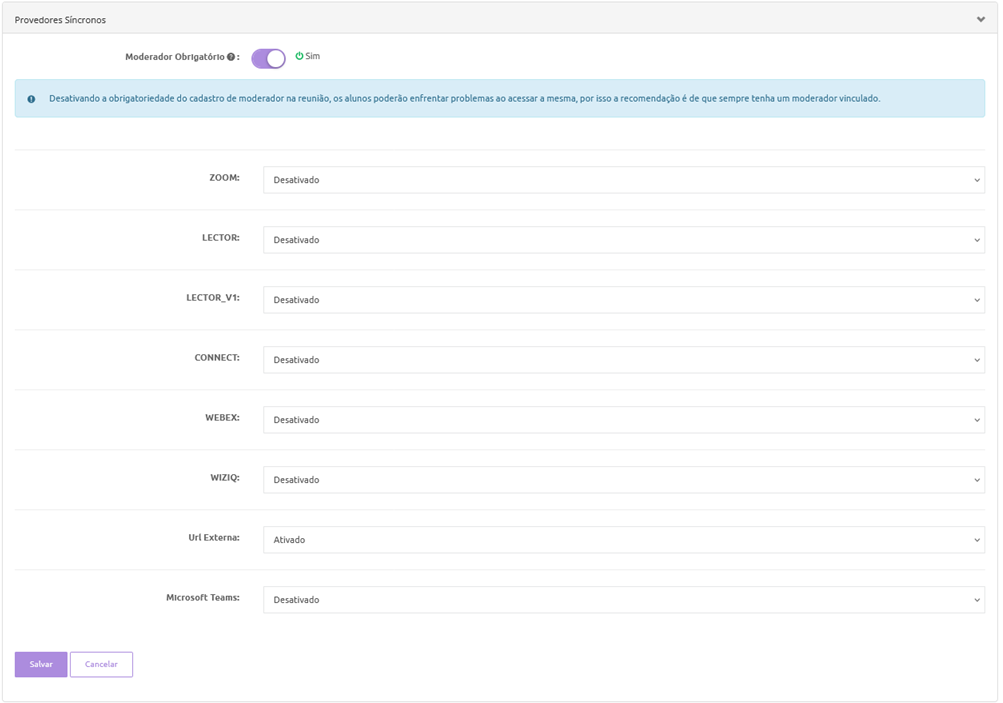Change the Url Externa dropdown value
Screen dimensions: 1003x703
623,540
